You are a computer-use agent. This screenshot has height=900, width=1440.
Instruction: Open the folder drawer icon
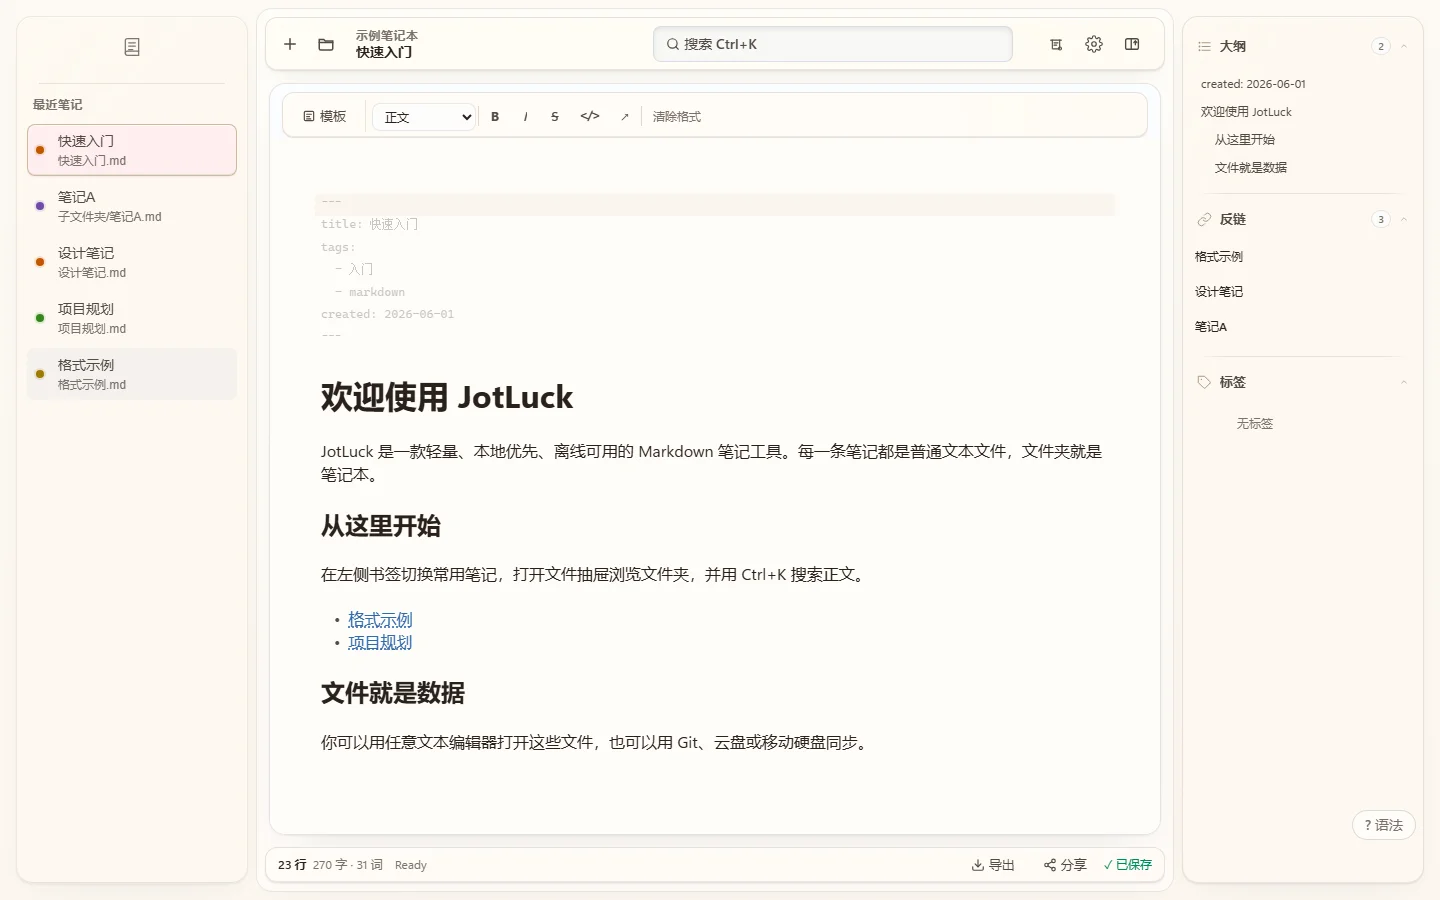click(x=326, y=44)
